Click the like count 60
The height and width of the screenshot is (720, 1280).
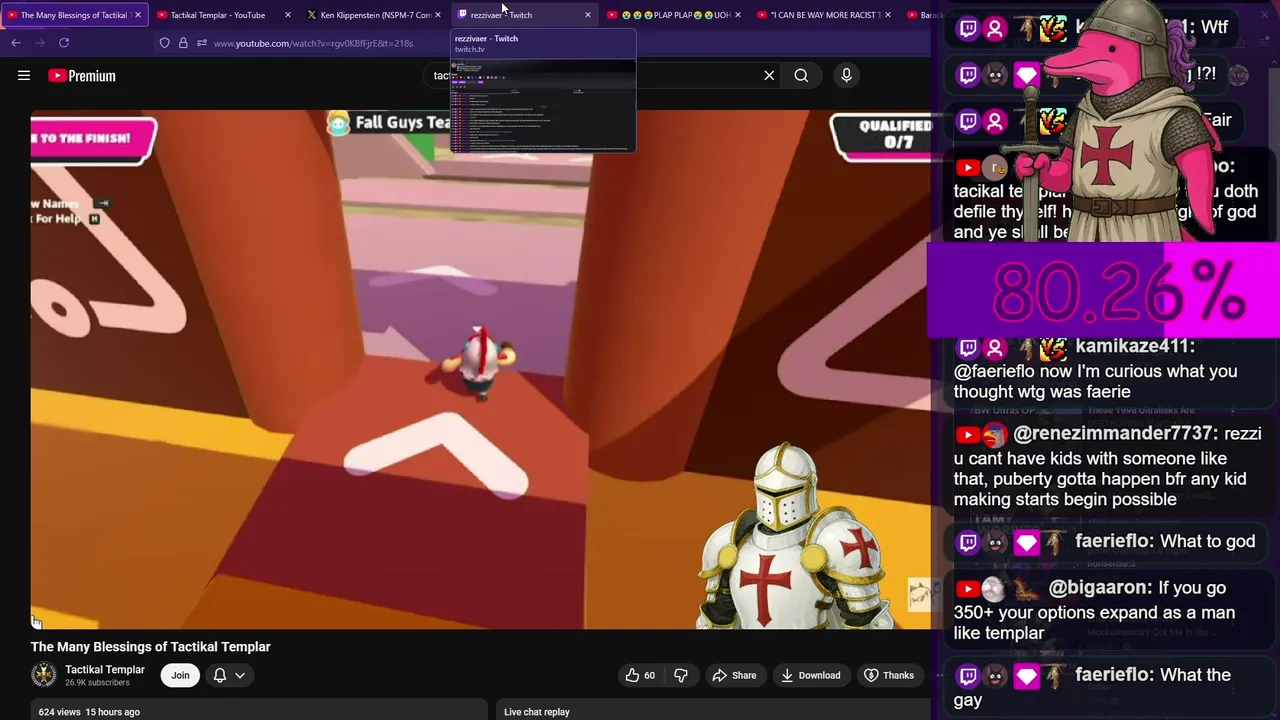click(x=649, y=676)
